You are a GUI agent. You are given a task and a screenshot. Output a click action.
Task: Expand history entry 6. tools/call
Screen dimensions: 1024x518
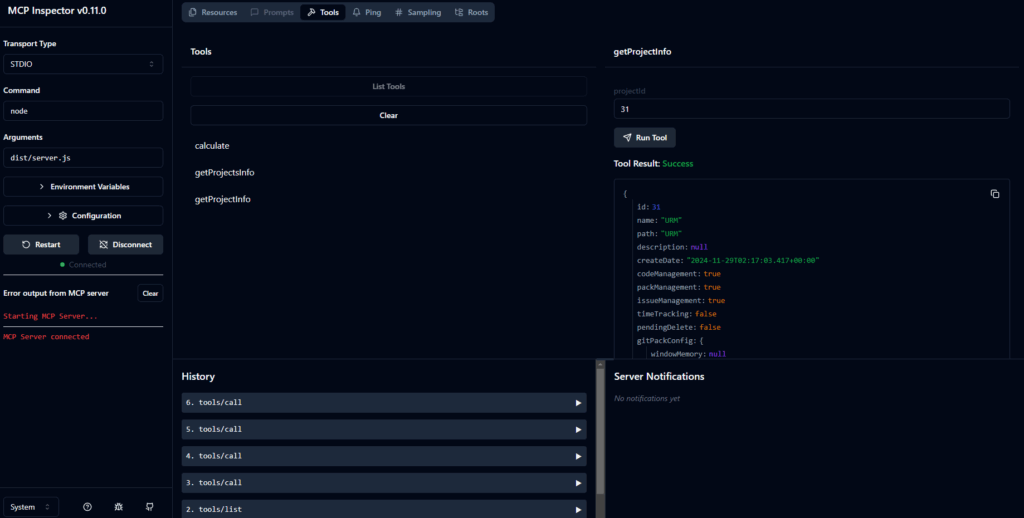(384, 403)
